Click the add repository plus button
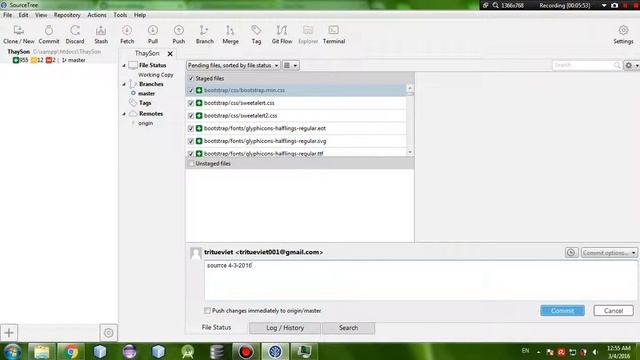Screen dimensions: 640x360 9,333
